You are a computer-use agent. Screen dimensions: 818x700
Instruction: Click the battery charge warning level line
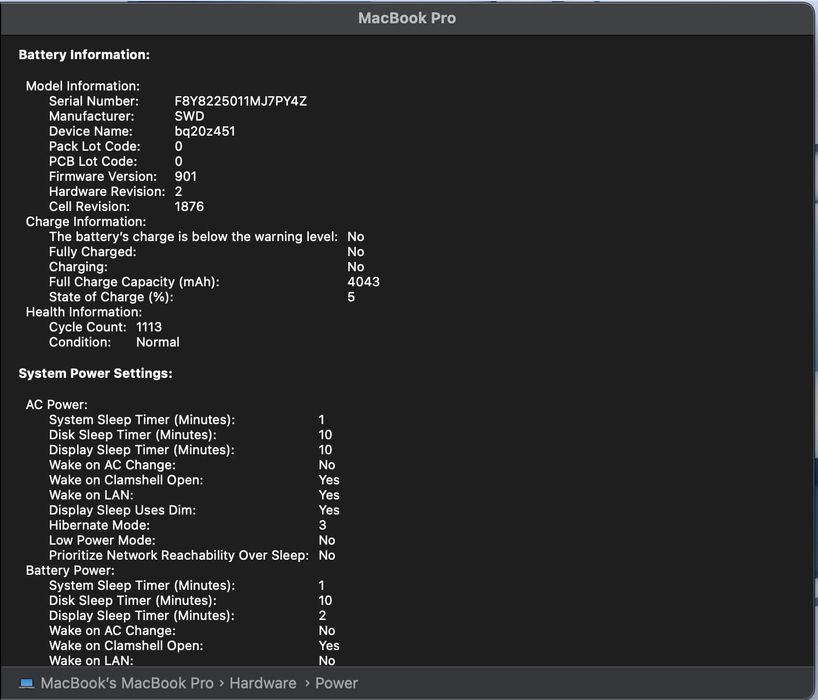point(207,237)
